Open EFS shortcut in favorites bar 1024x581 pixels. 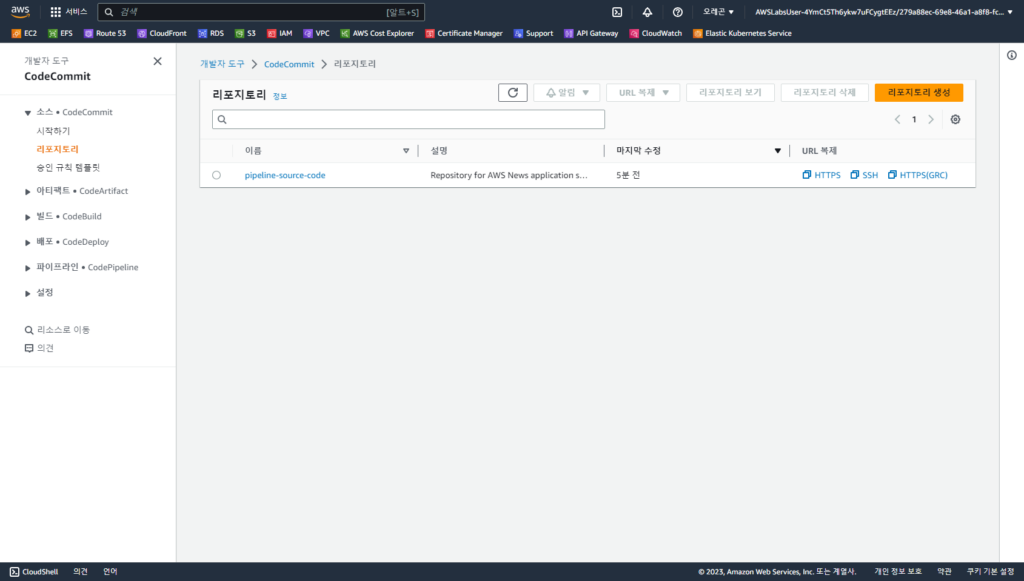click(x=60, y=33)
